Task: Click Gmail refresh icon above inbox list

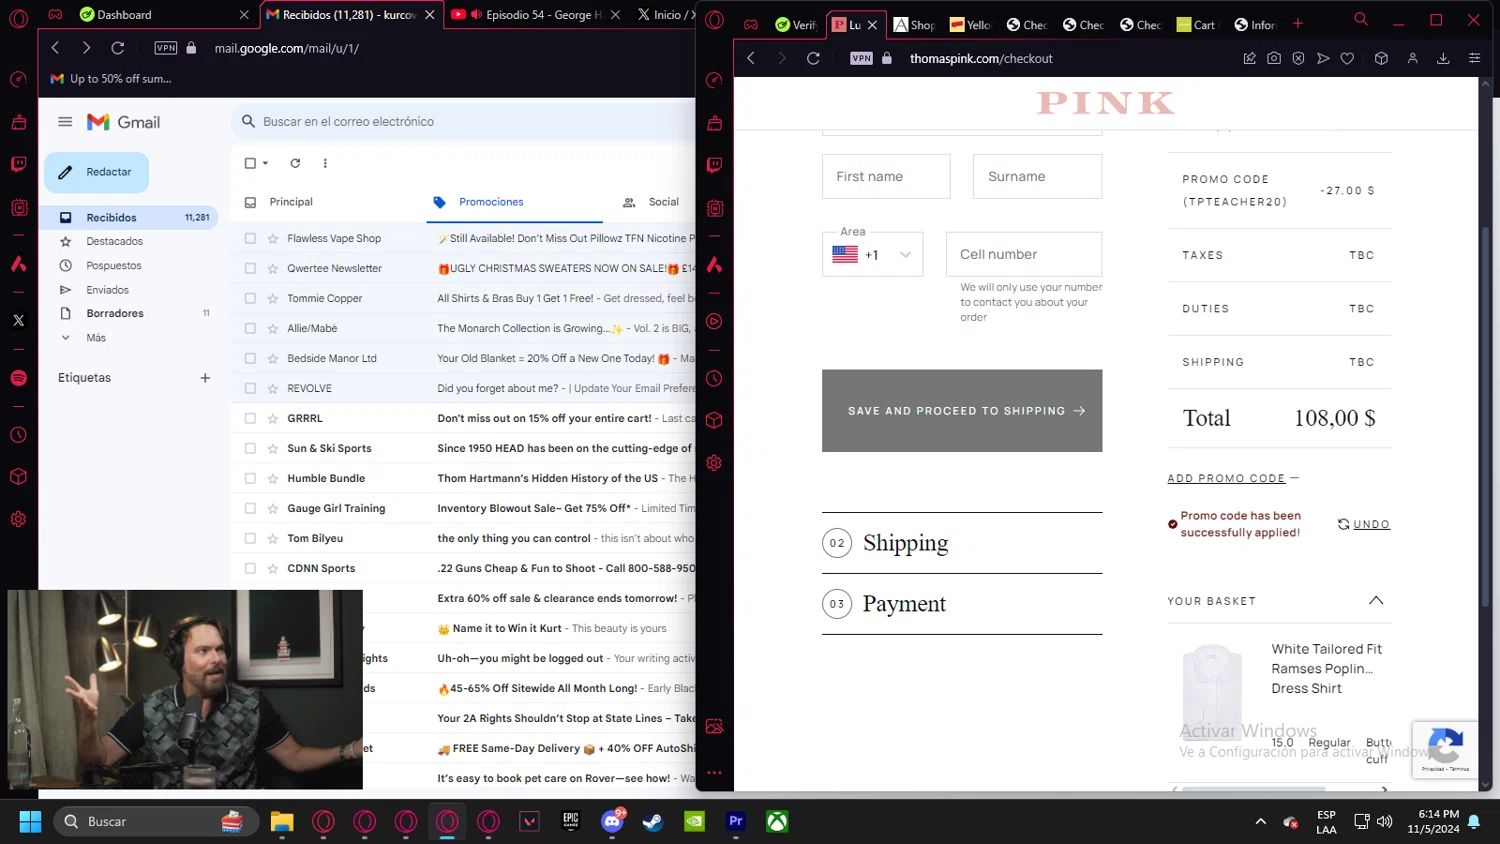Action: (295, 163)
